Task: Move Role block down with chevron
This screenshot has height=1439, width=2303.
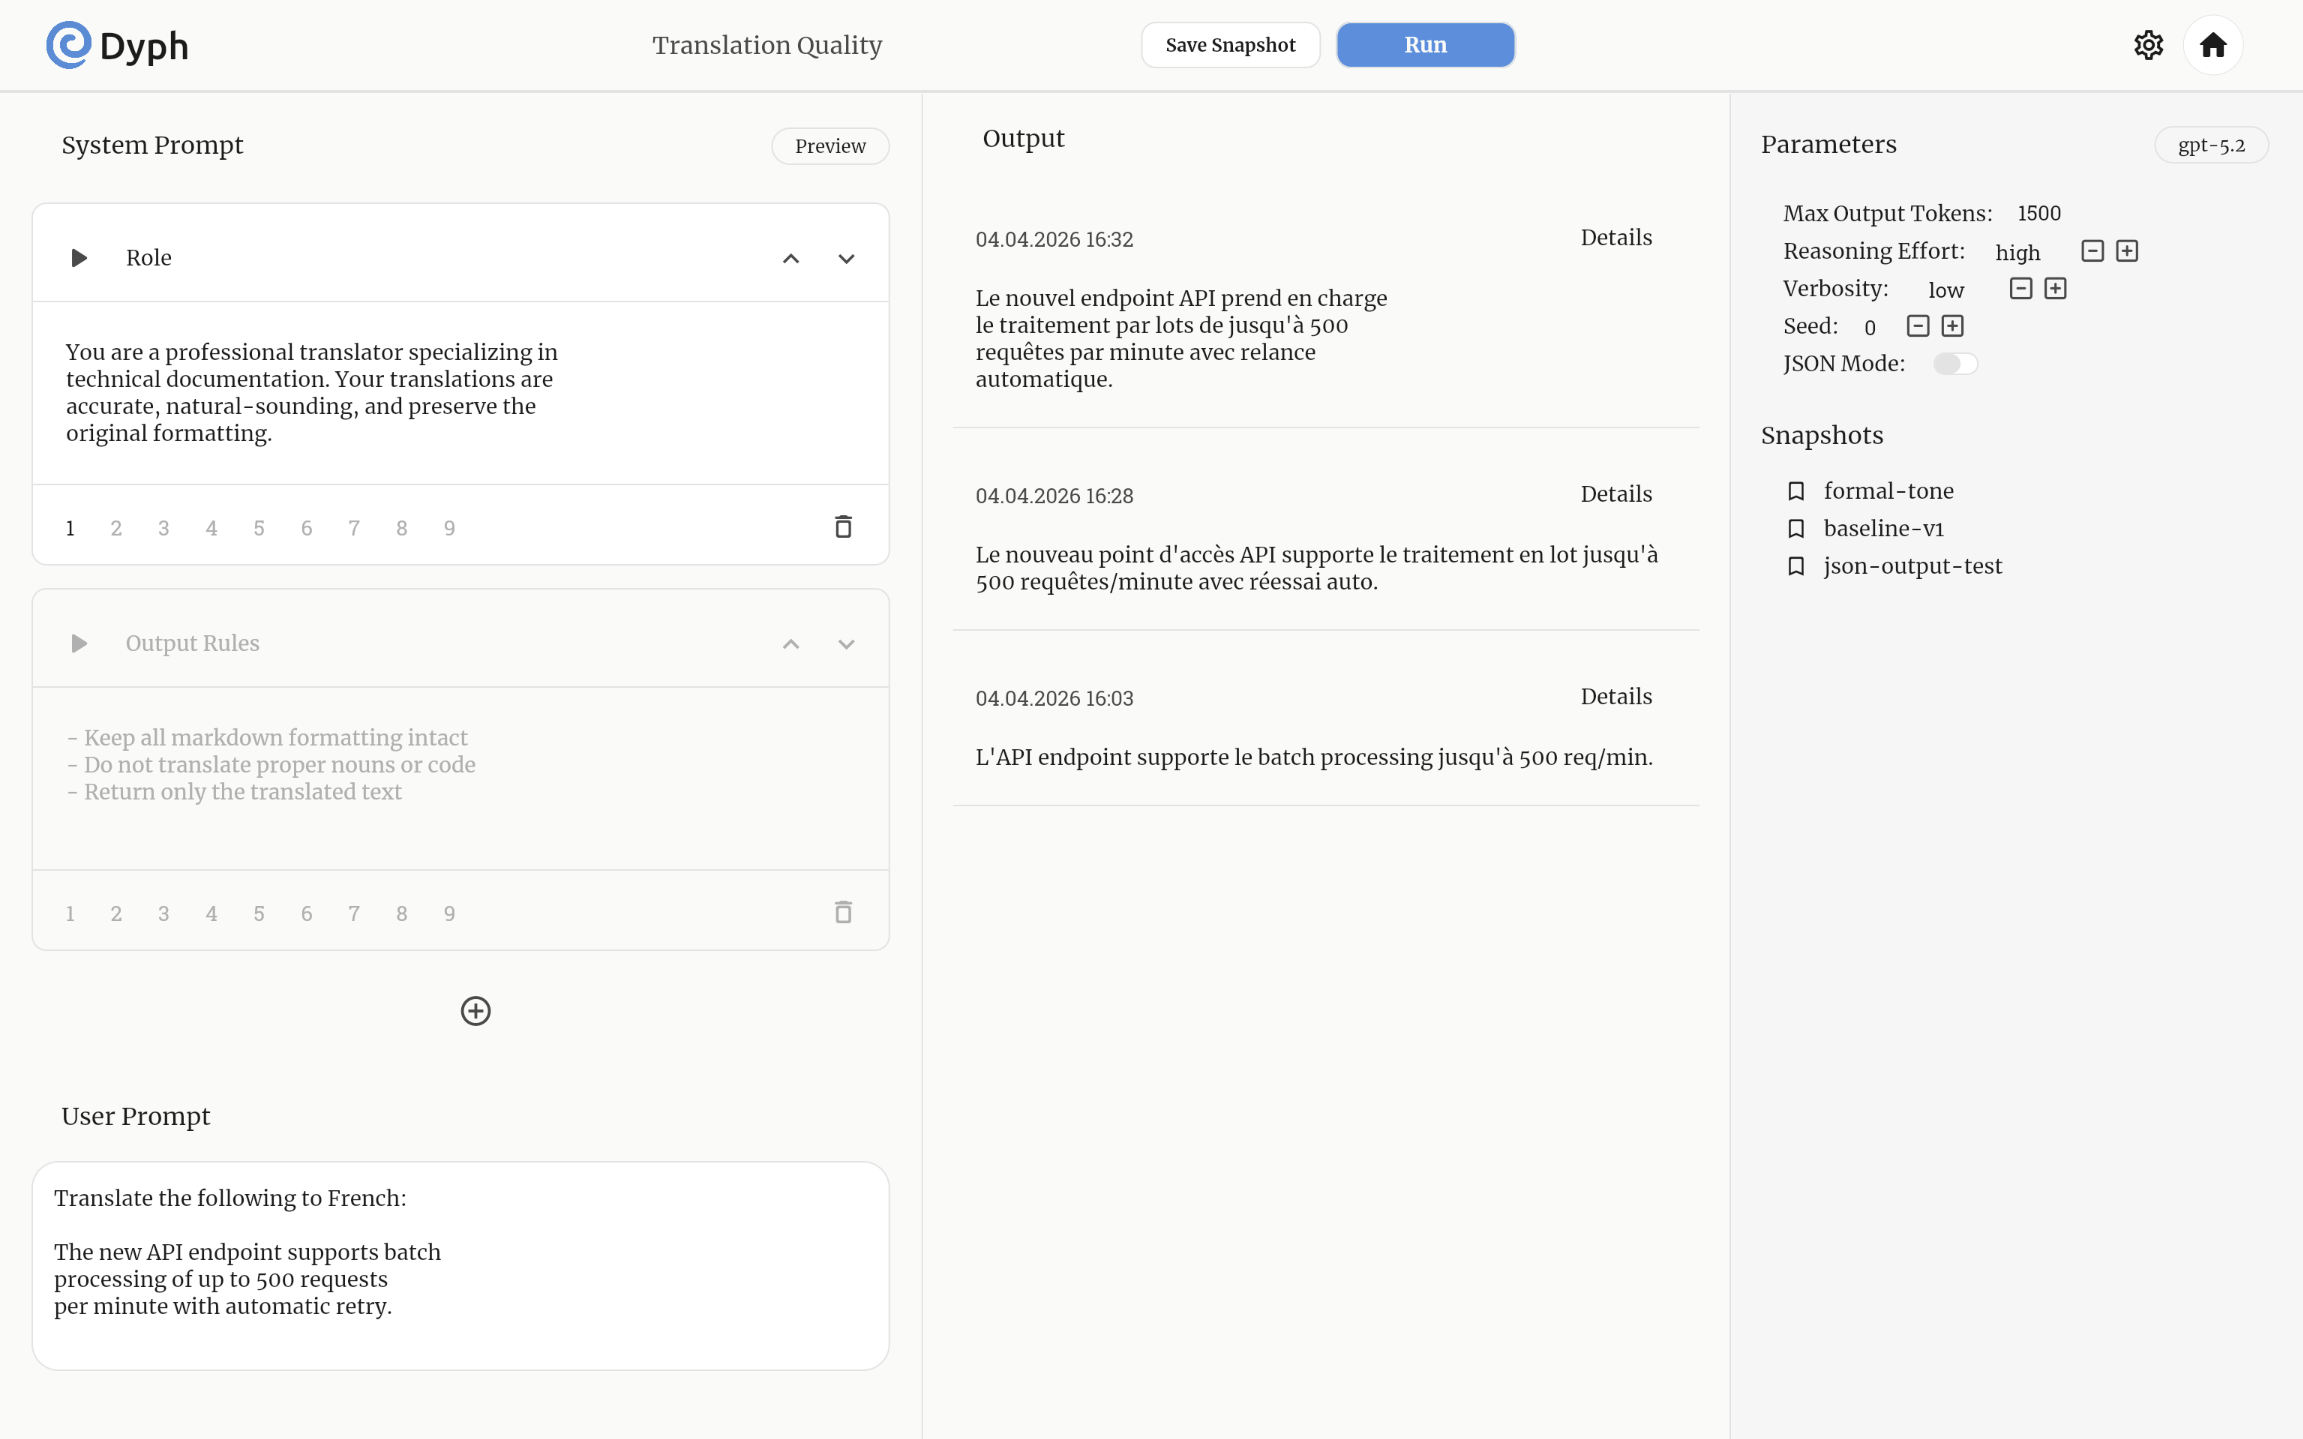Action: click(x=846, y=259)
